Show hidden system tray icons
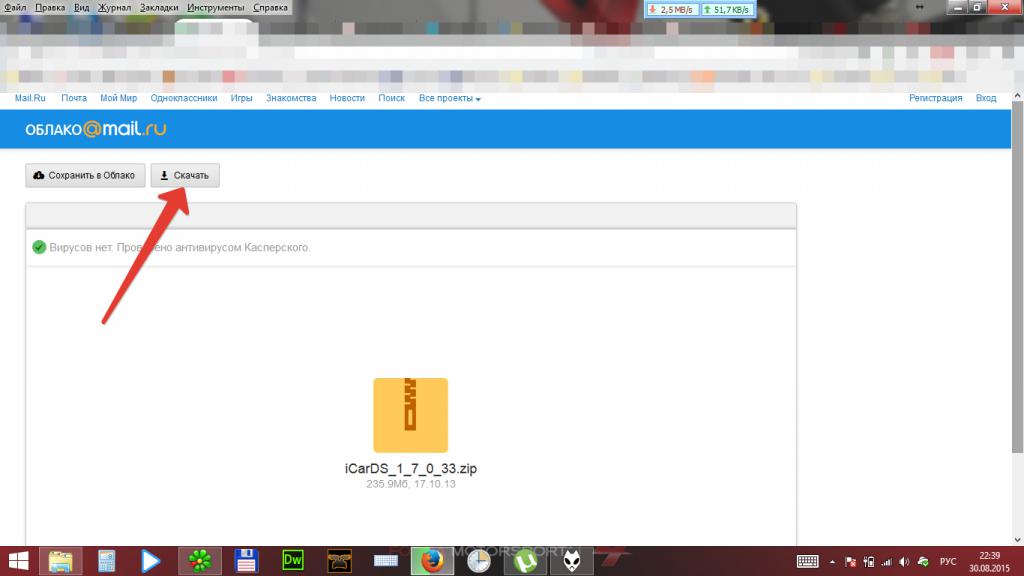This screenshot has height=576, width=1024. point(832,561)
